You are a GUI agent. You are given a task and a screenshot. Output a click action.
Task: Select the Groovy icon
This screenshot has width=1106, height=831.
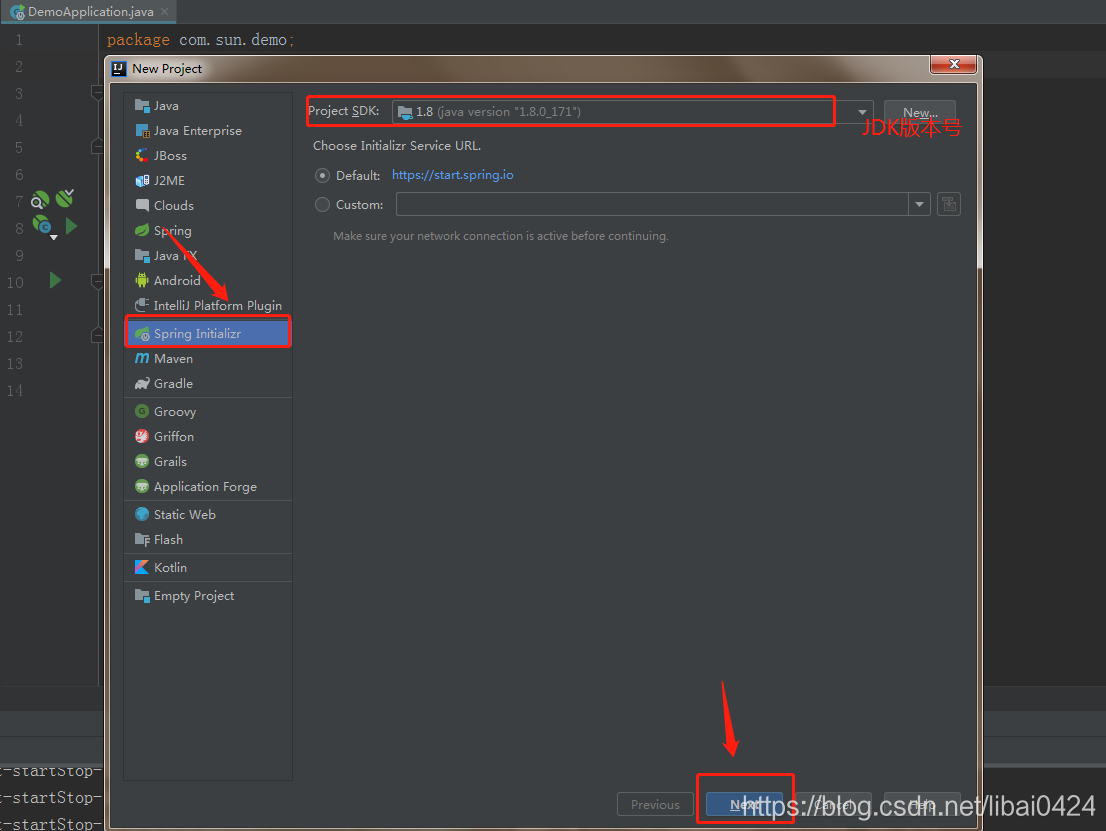142,411
